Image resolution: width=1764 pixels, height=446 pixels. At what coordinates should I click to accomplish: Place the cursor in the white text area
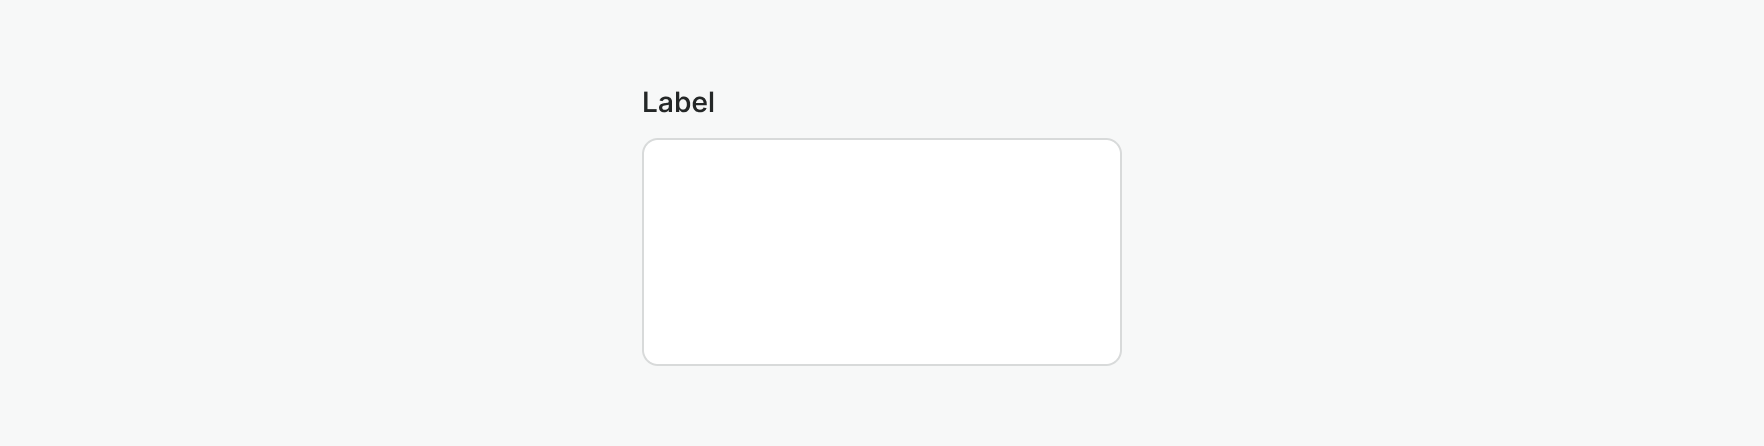(x=881, y=252)
